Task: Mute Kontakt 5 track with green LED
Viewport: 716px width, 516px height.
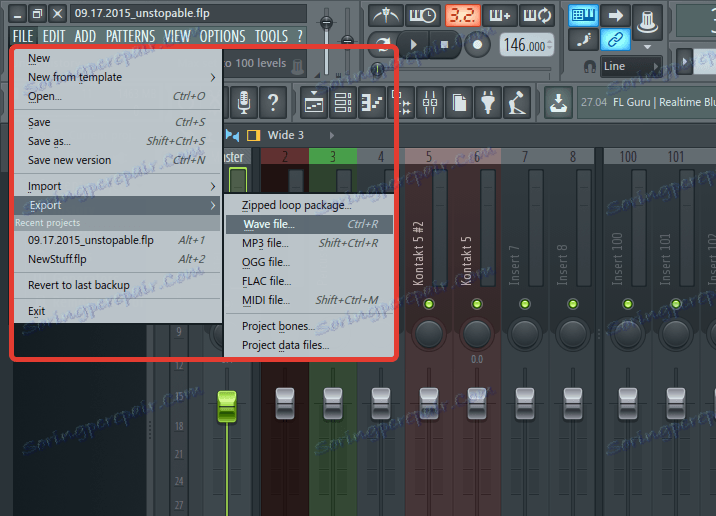Action: pos(477,304)
